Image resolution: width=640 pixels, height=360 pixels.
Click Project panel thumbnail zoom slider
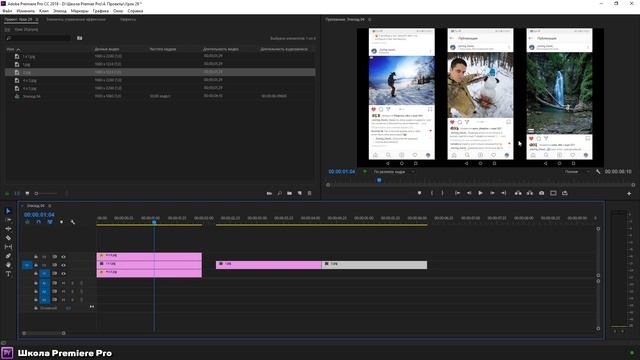46,193
